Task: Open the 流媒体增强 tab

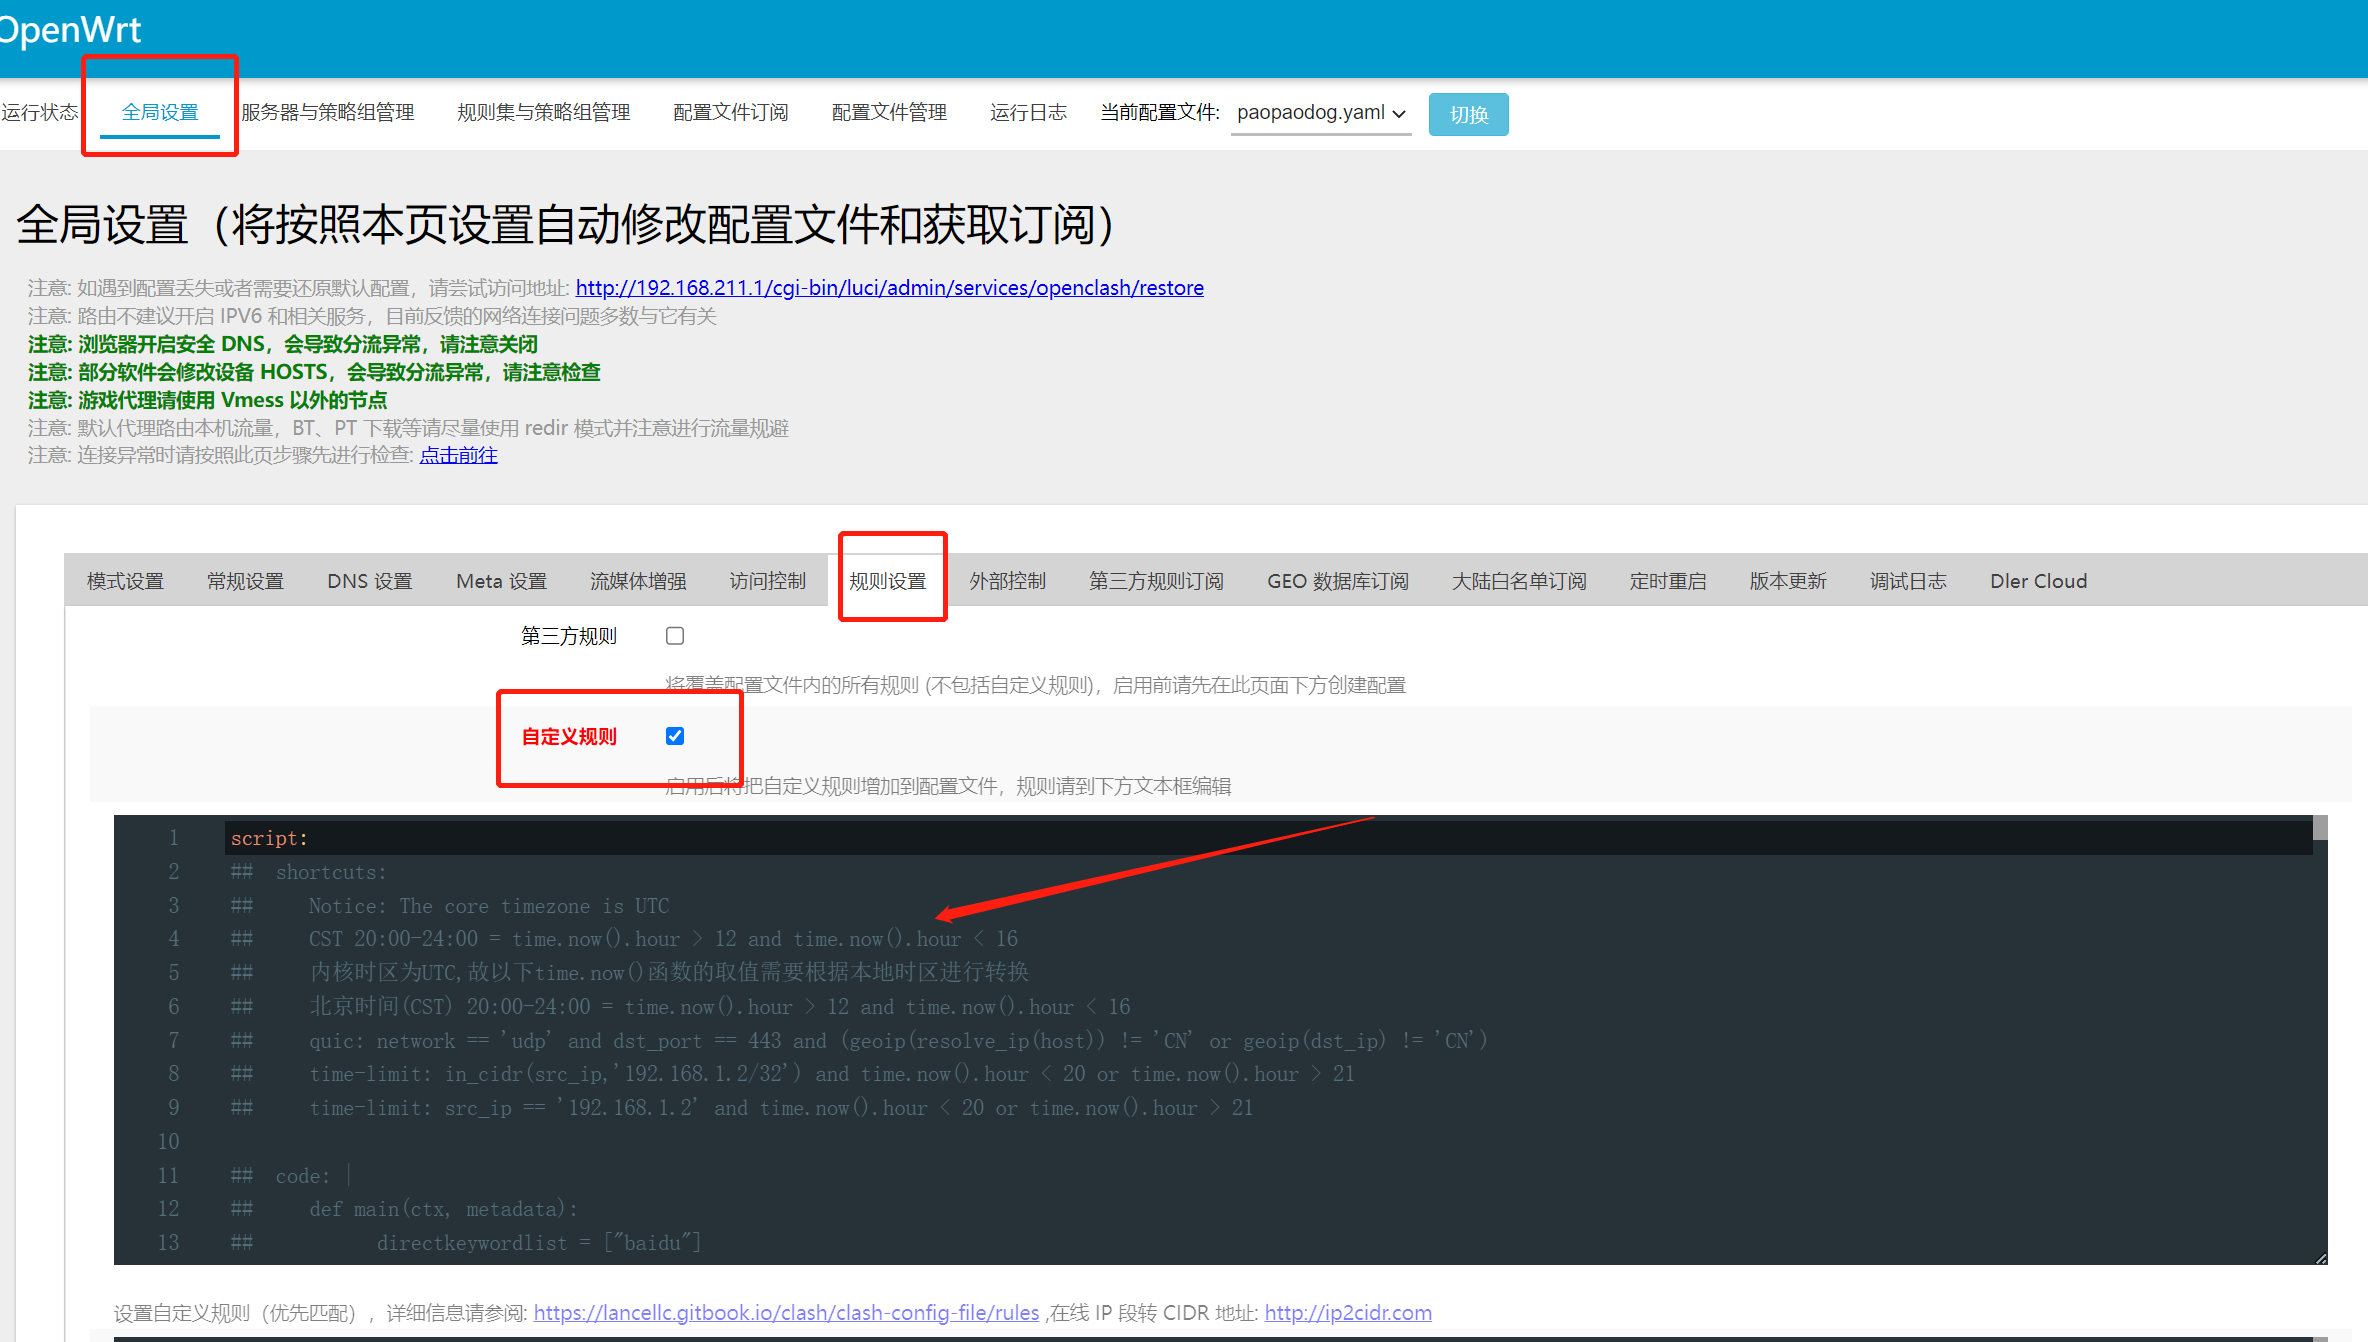Action: click(x=637, y=580)
